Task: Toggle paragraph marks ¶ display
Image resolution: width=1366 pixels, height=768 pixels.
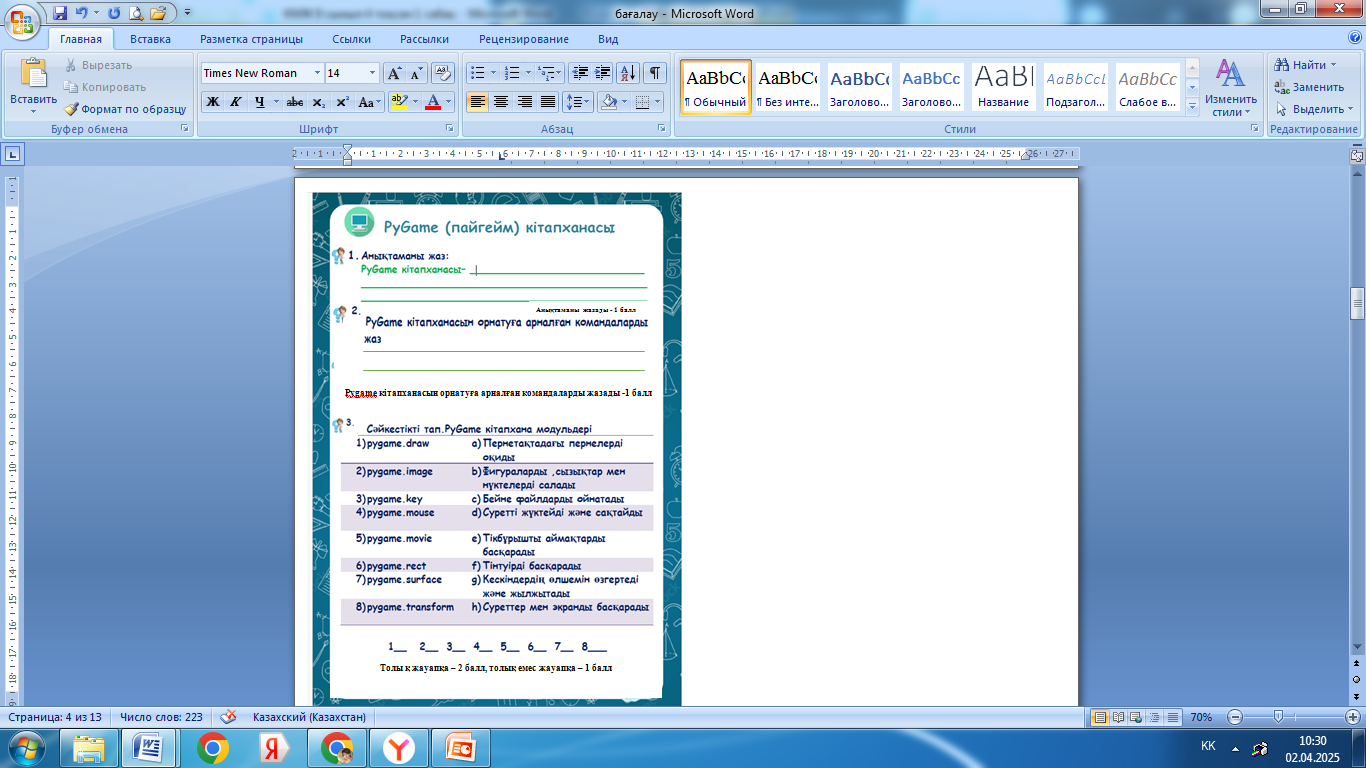Action: click(x=655, y=73)
